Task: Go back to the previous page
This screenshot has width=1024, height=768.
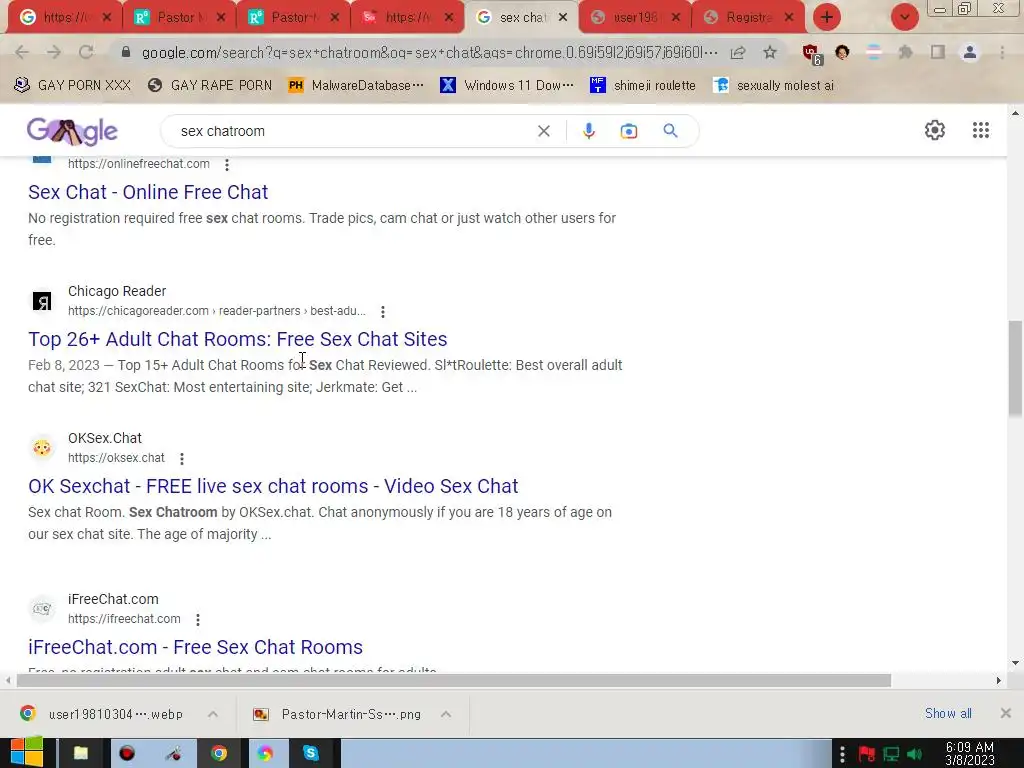Action: (22, 52)
